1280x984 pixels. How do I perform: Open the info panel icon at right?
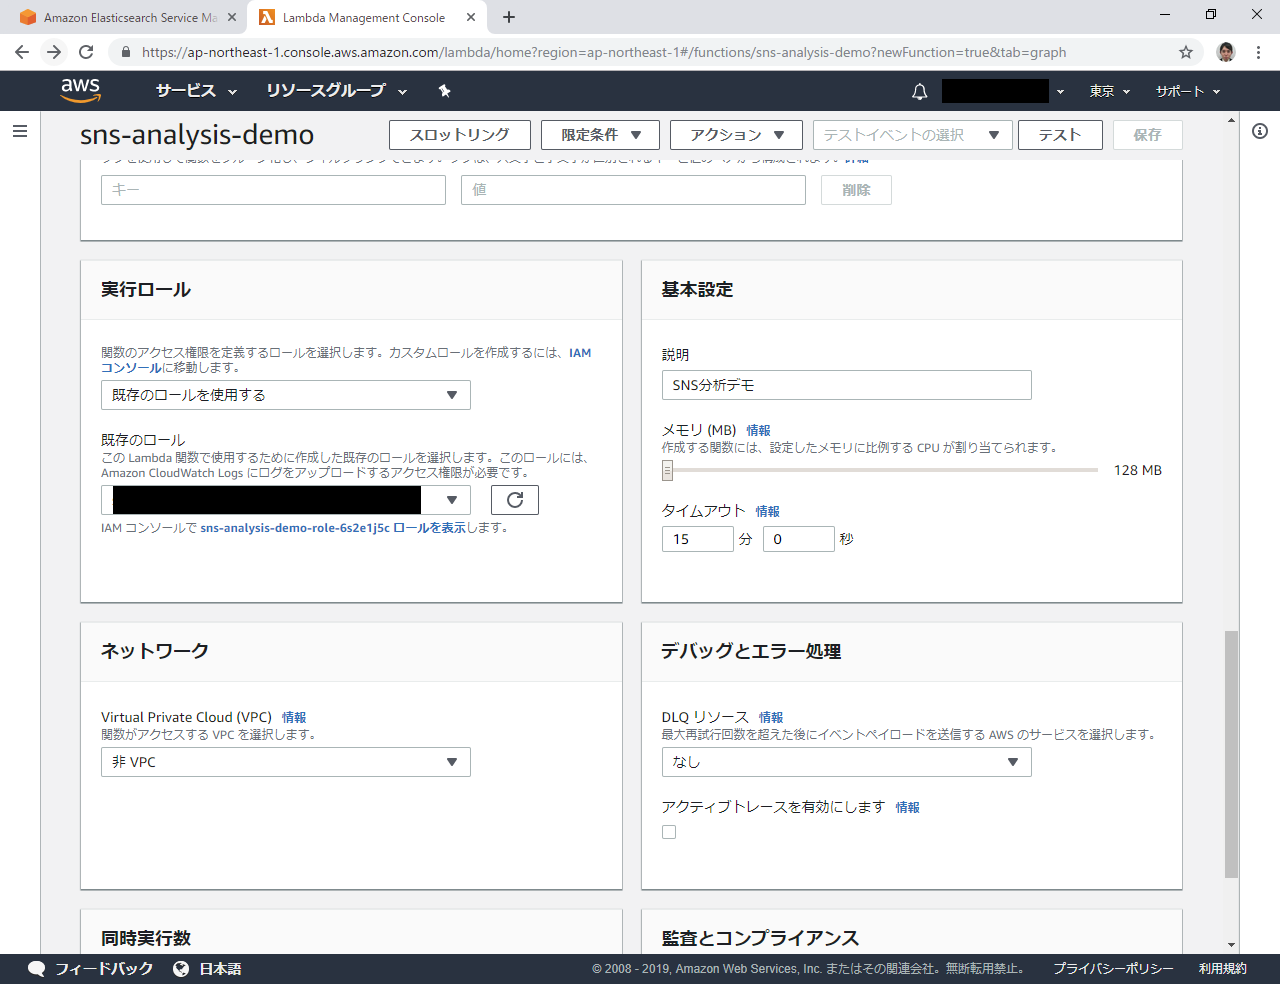[1260, 131]
